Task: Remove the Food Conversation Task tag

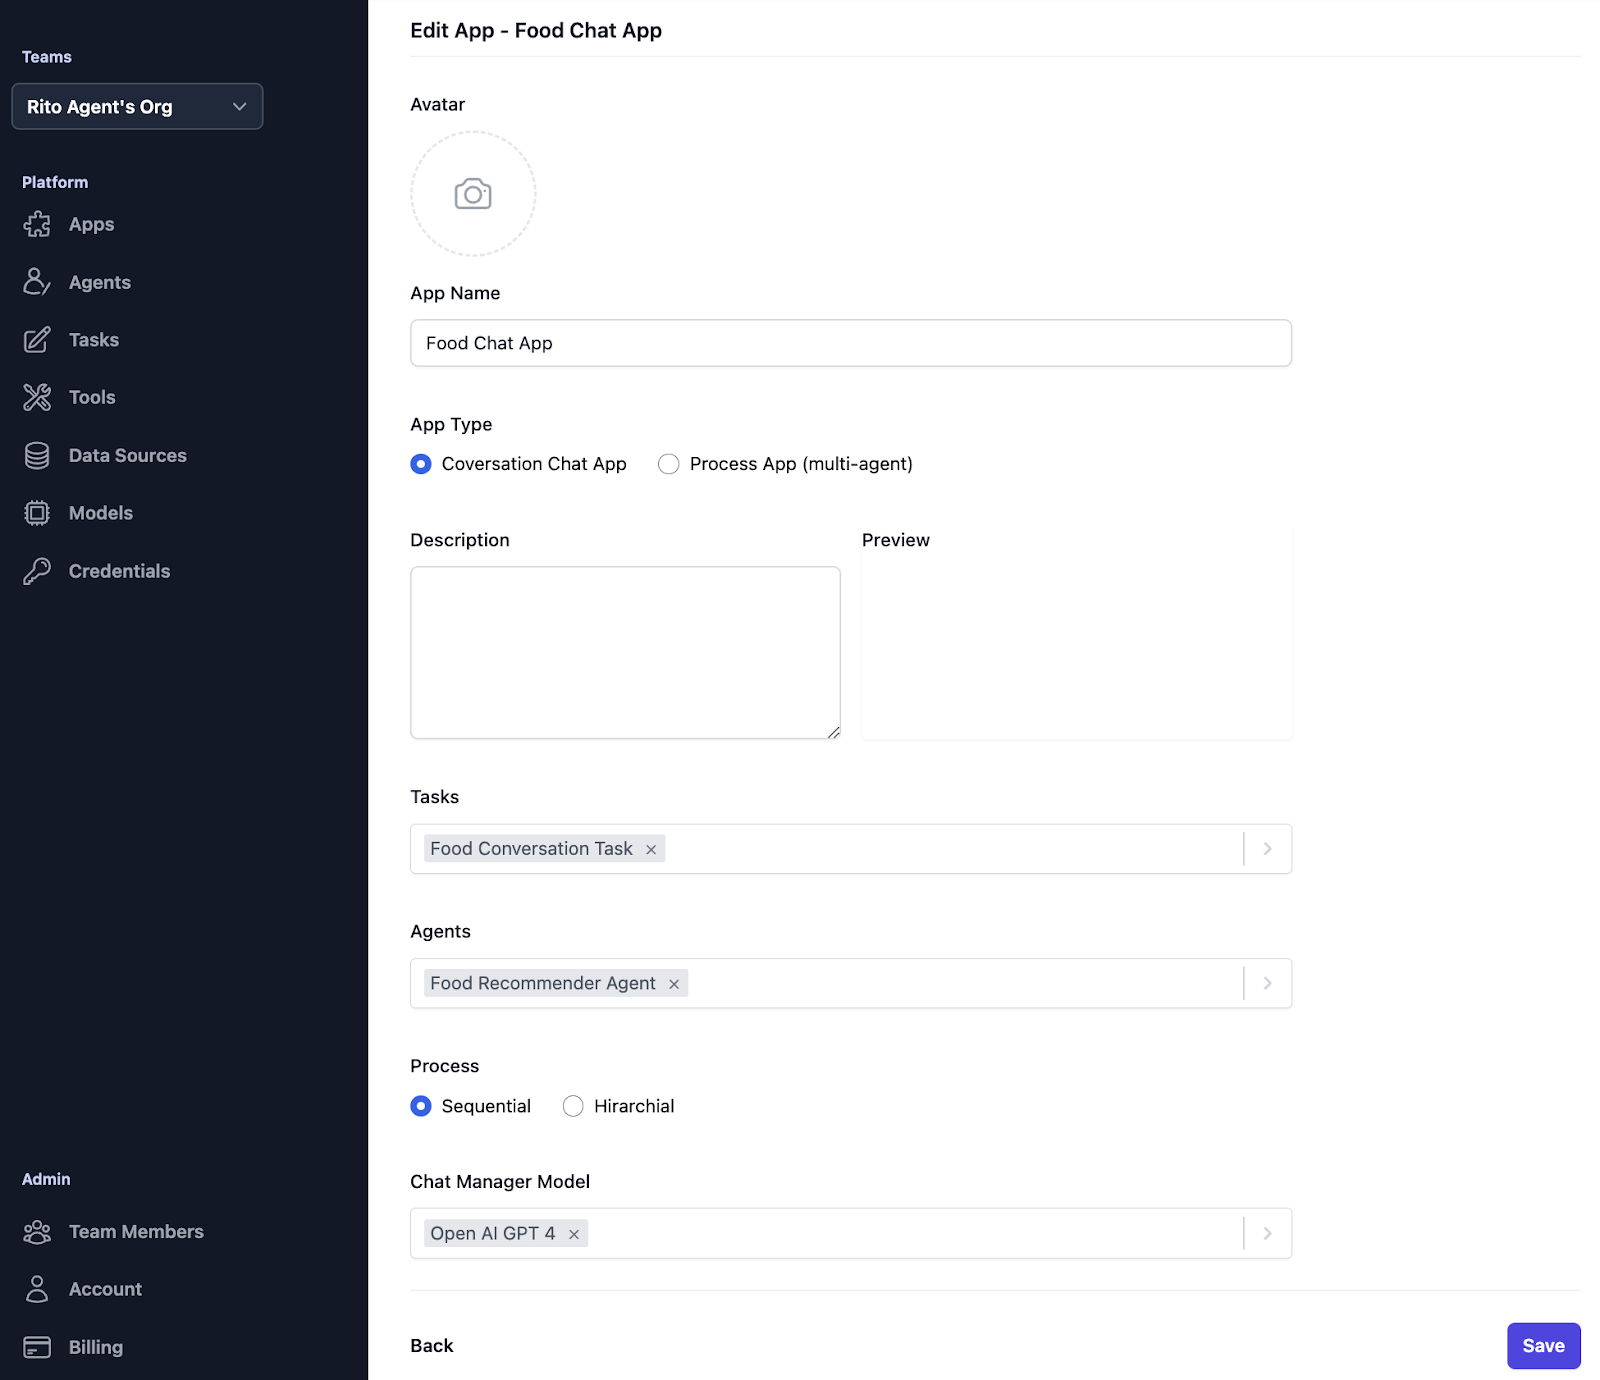Action: point(651,849)
